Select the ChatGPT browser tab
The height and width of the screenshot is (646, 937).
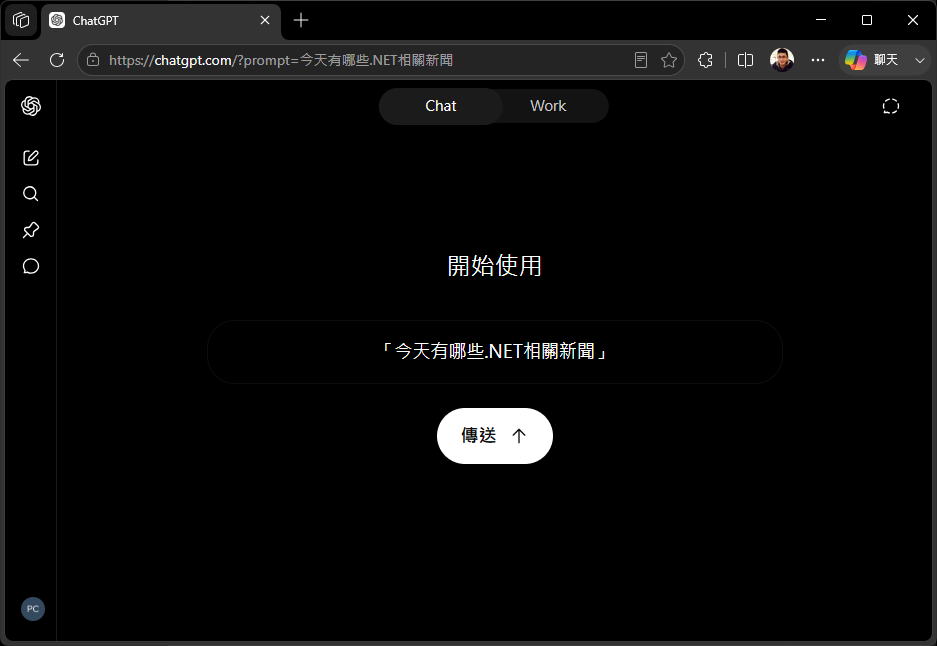(x=161, y=20)
